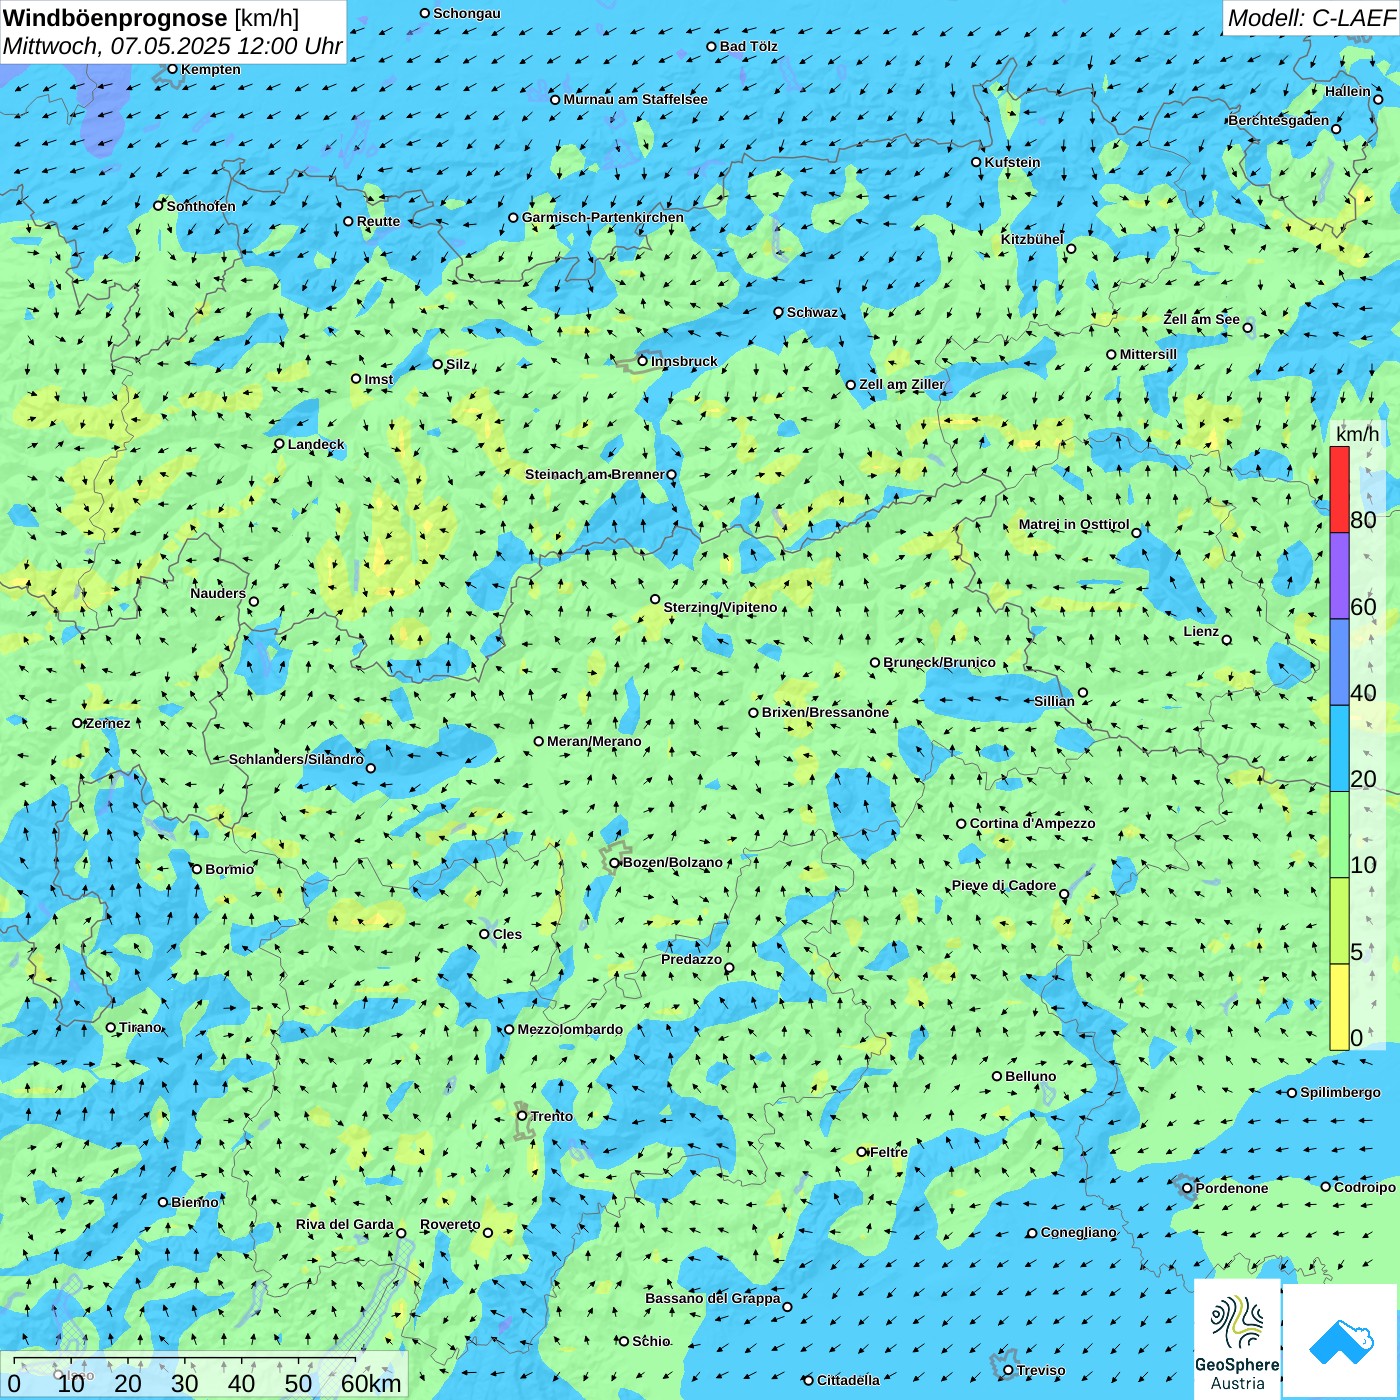
Task: Click the Schlanders/Silandro label
Action: (296, 759)
